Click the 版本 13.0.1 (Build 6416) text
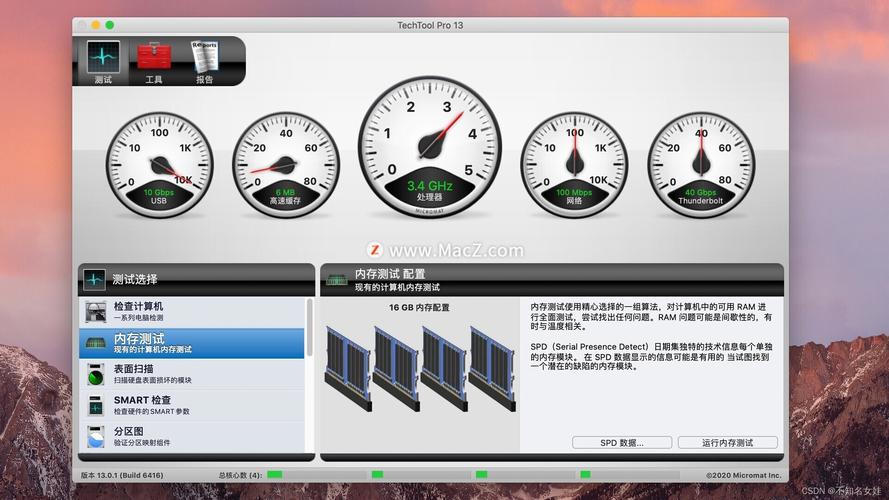The height and width of the screenshot is (500, 889). pos(122,475)
